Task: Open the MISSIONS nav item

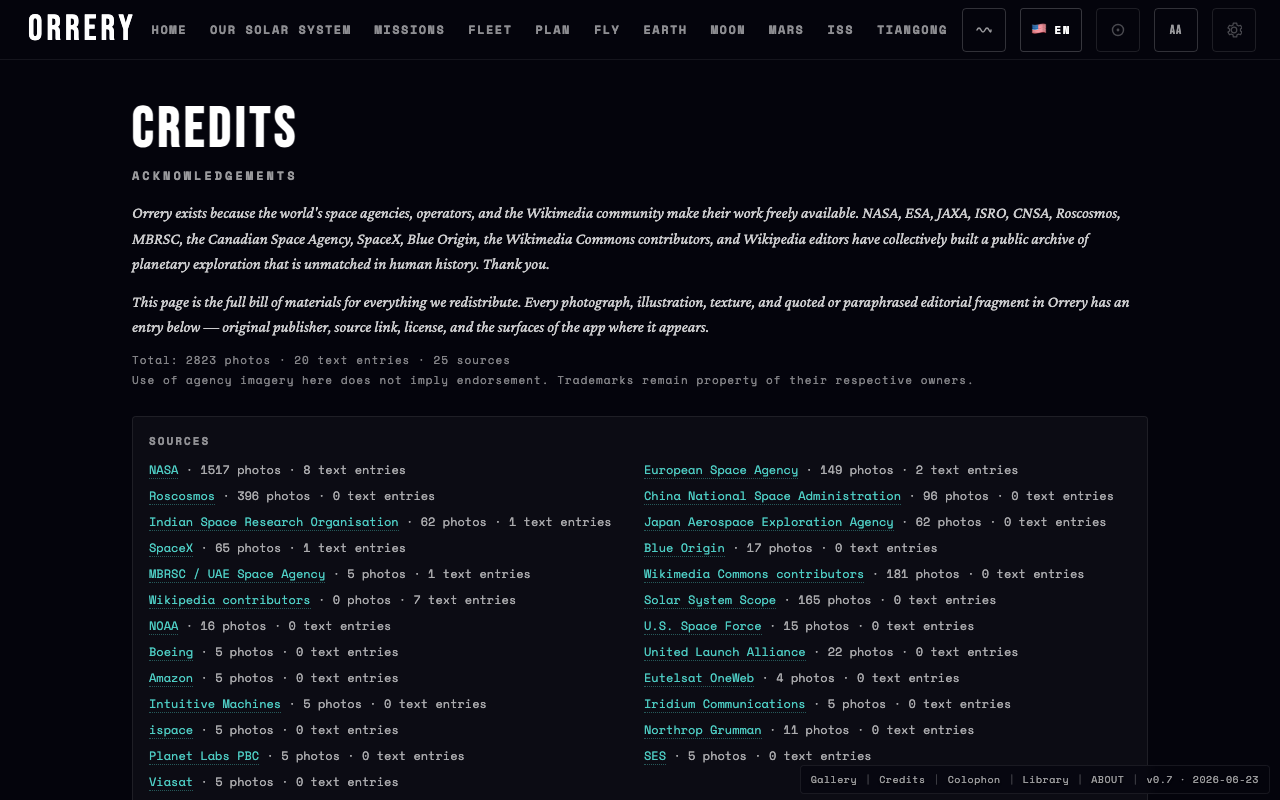Action: coord(409,30)
